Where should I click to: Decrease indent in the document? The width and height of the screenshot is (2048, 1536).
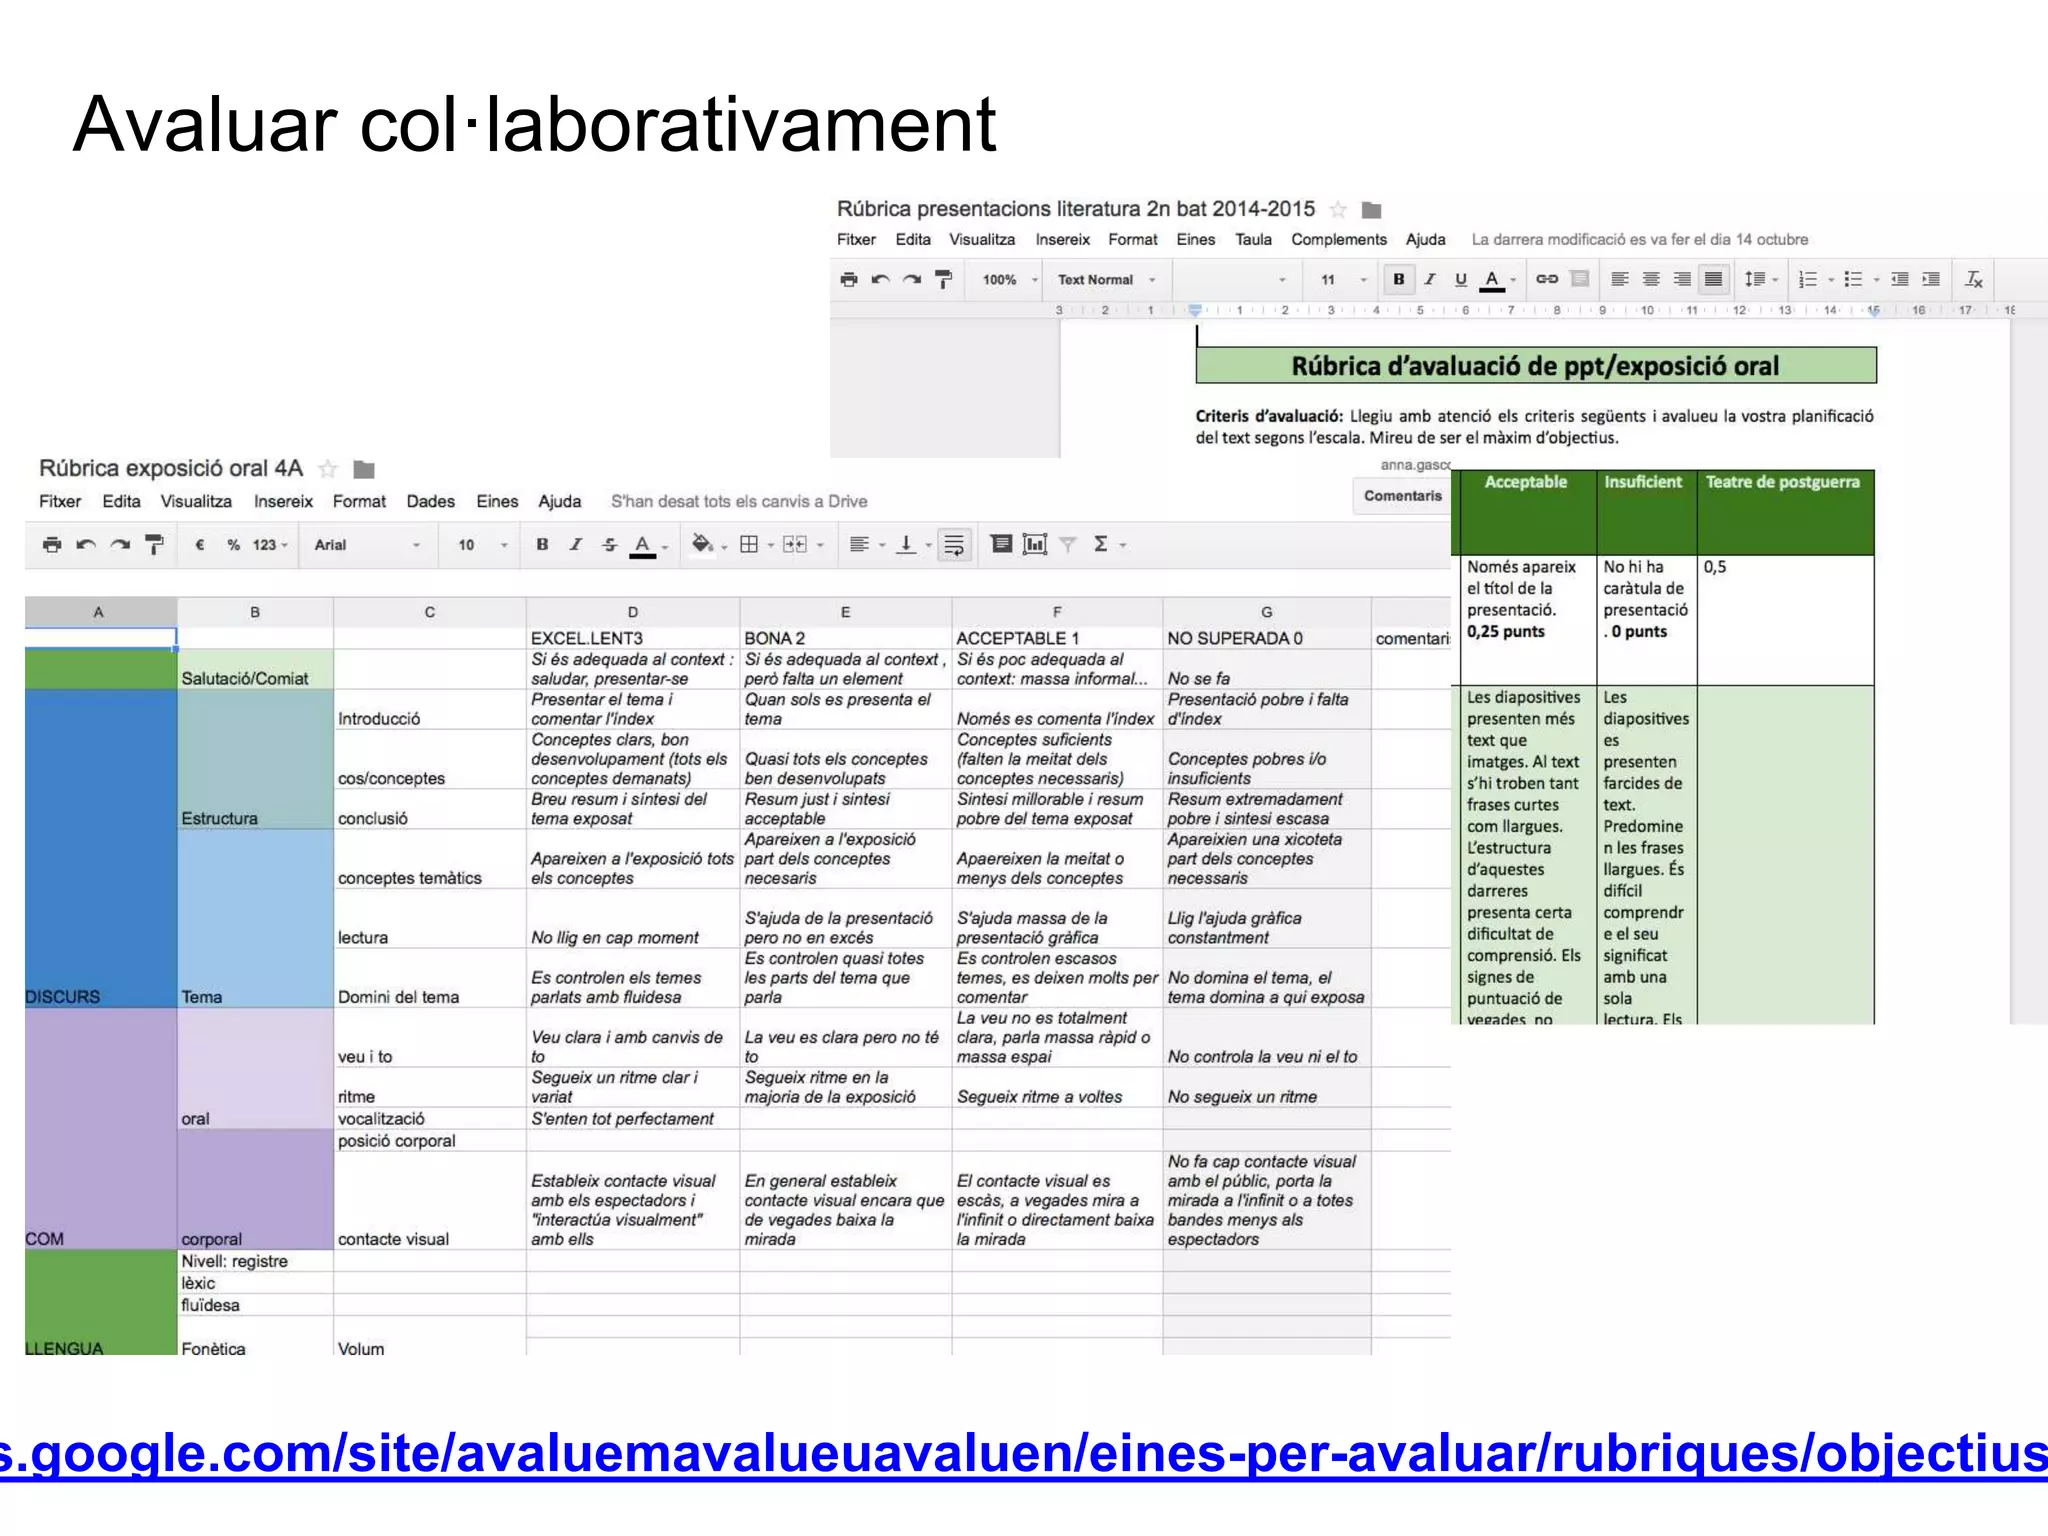(x=1900, y=279)
